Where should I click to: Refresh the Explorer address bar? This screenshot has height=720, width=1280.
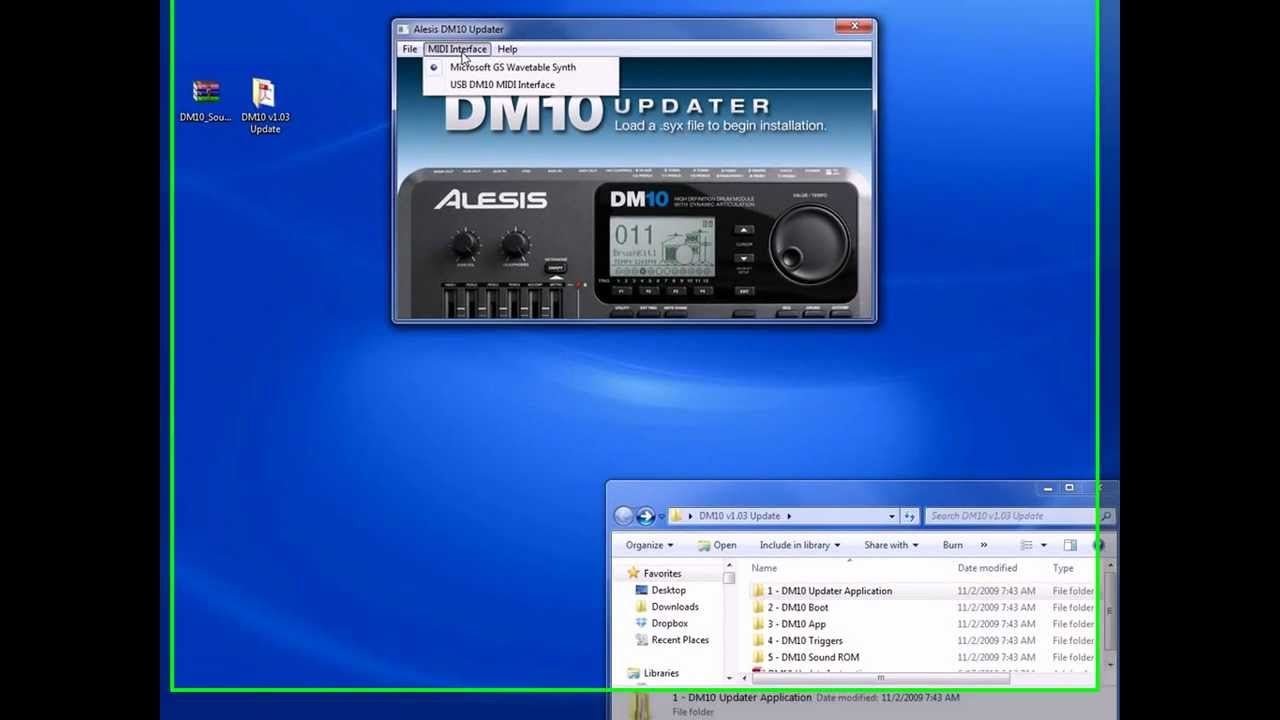click(909, 516)
